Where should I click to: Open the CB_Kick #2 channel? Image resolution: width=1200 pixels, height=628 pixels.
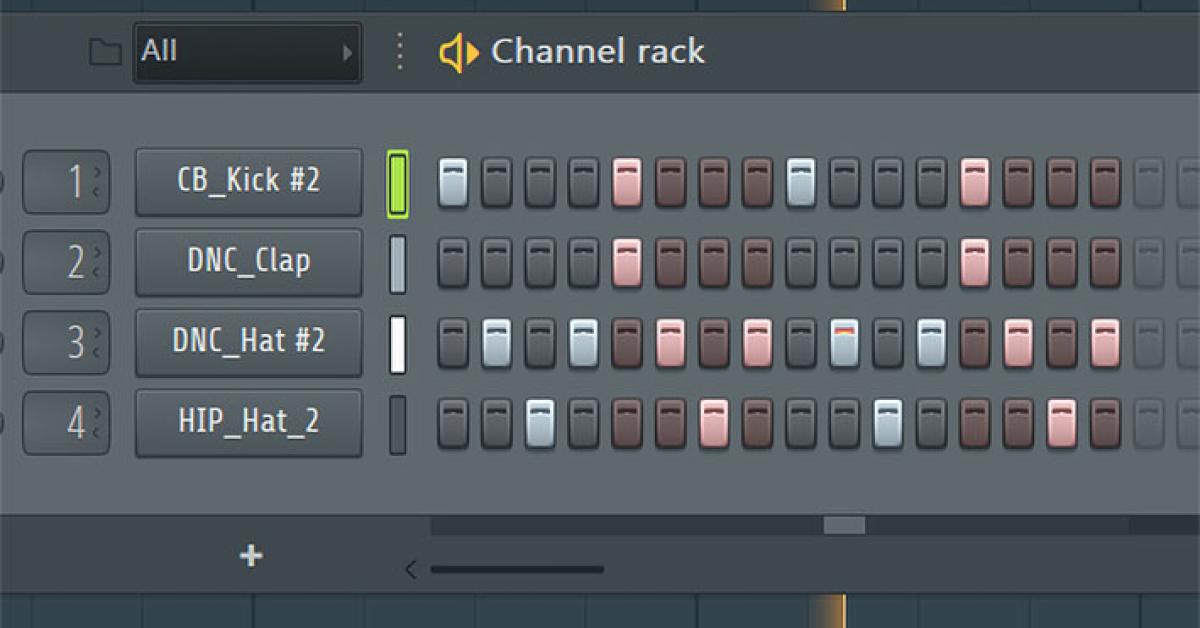[x=249, y=182]
